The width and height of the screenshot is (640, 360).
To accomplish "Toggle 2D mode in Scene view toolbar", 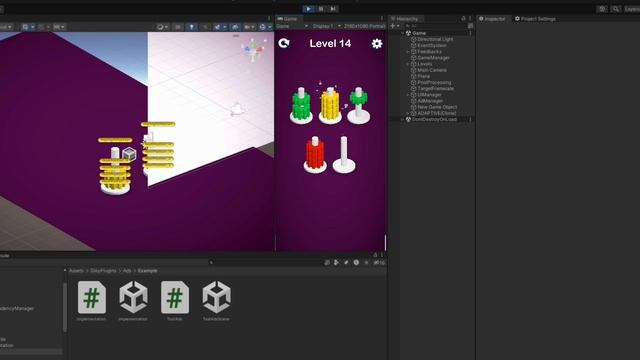I will coord(178,27).
